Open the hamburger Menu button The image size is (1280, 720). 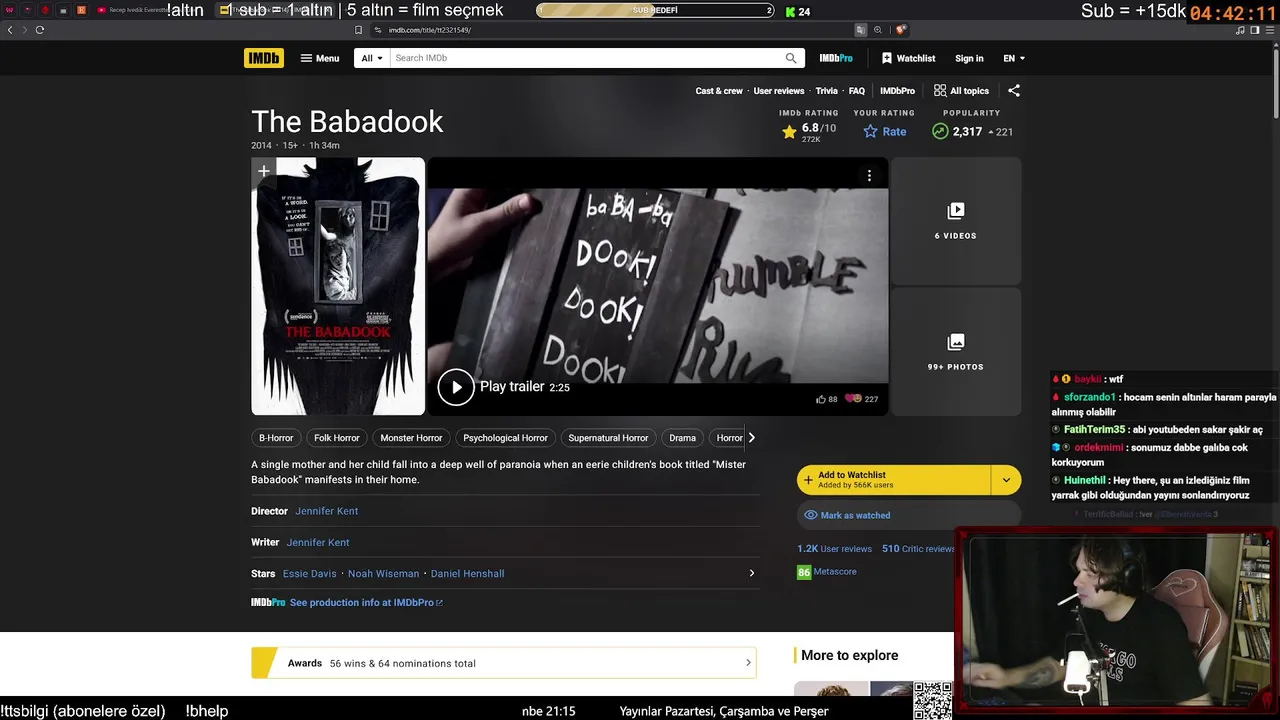[x=320, y=58]
